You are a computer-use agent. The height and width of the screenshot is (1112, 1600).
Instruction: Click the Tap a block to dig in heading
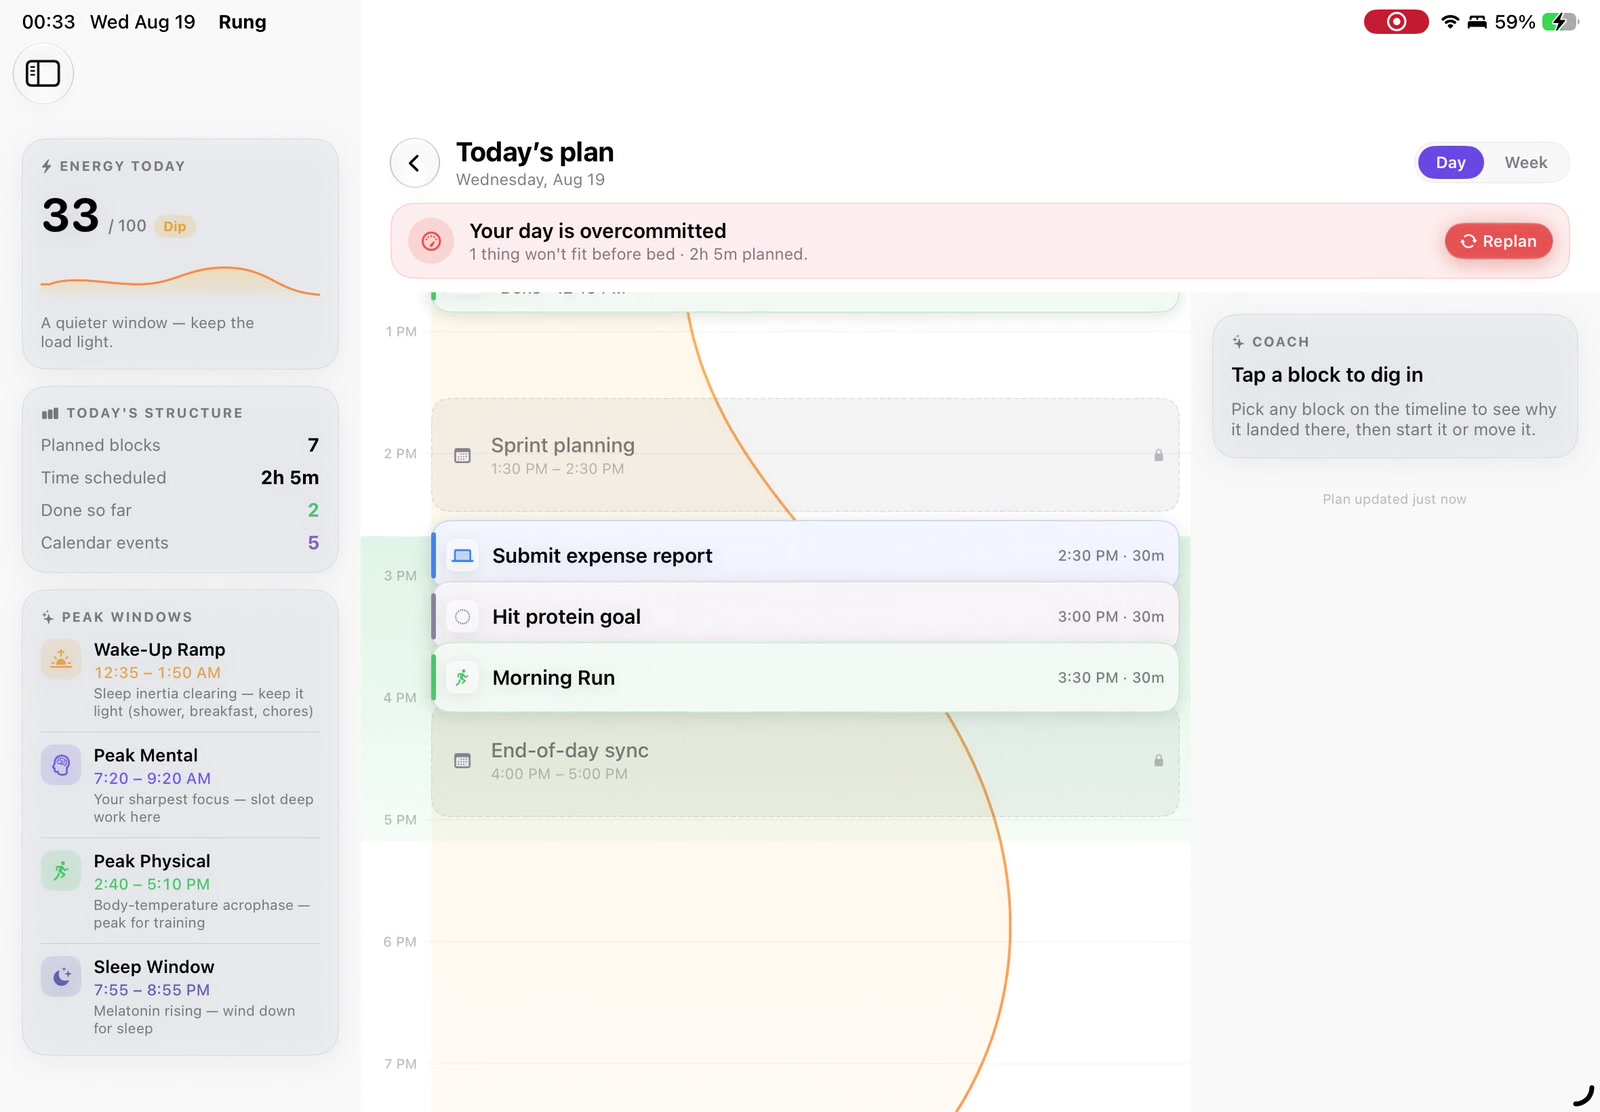point(1327,375)
